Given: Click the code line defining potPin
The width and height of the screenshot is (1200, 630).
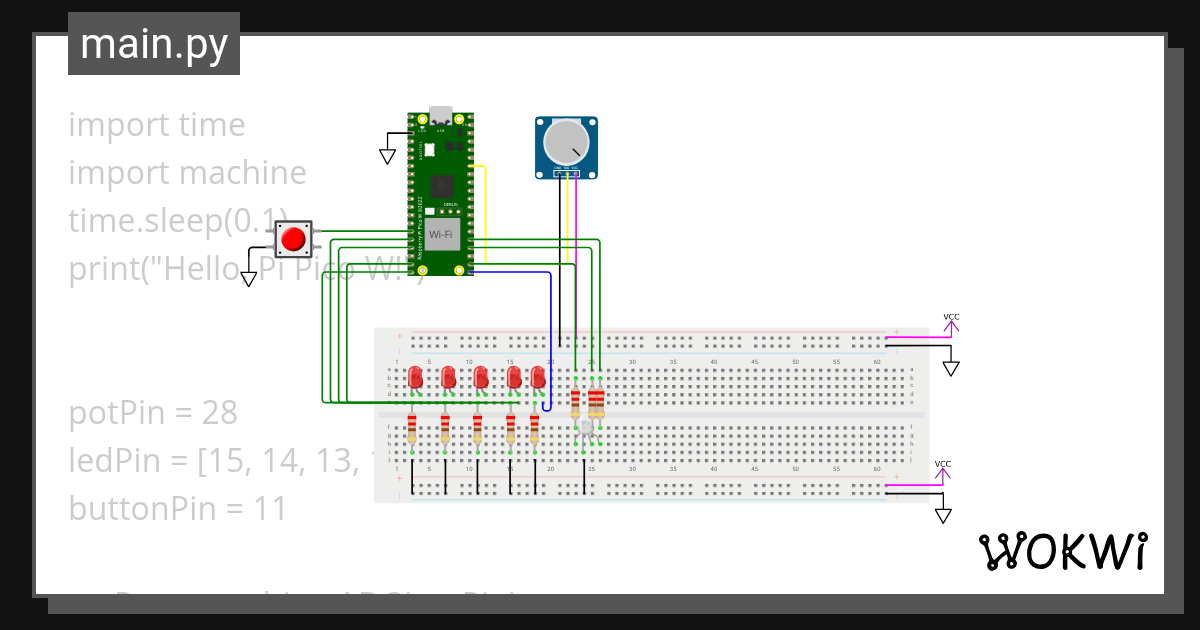Looking at the screenshot, I should tap(152, 413).
